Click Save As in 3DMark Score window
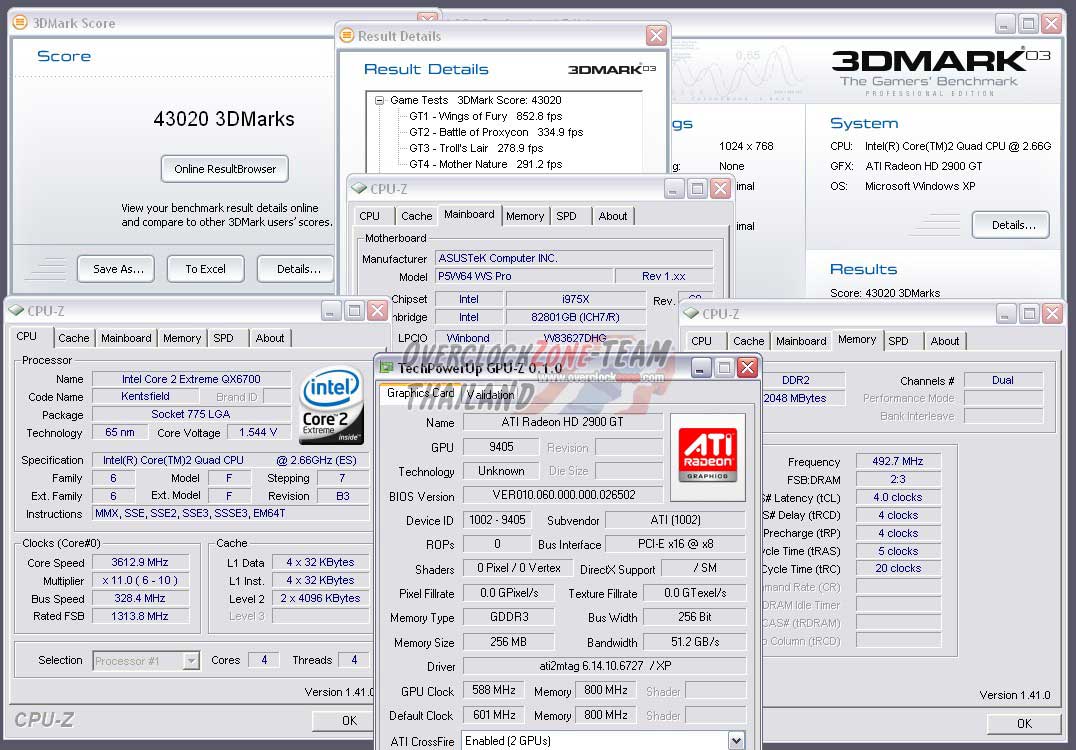The width and height of the screenshot is (1076, 750). pos(116,269)
